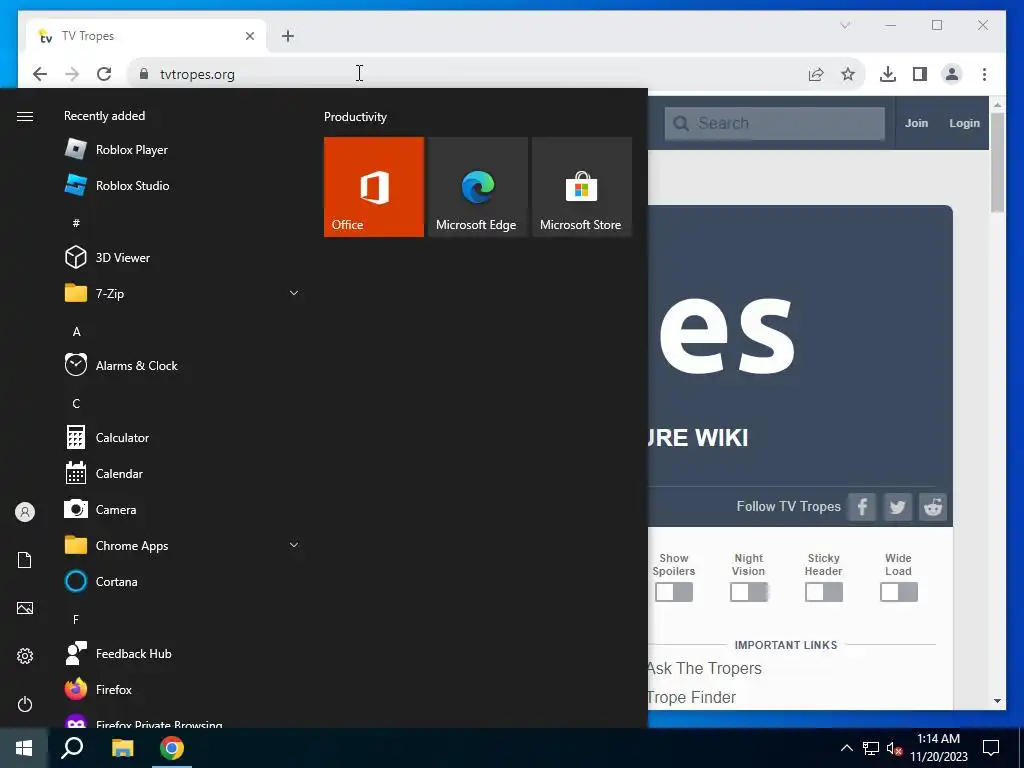Image resolution: width=1024 pixels, height=768 pixels.
Task: Jump to letter C index
Action: 76,403
